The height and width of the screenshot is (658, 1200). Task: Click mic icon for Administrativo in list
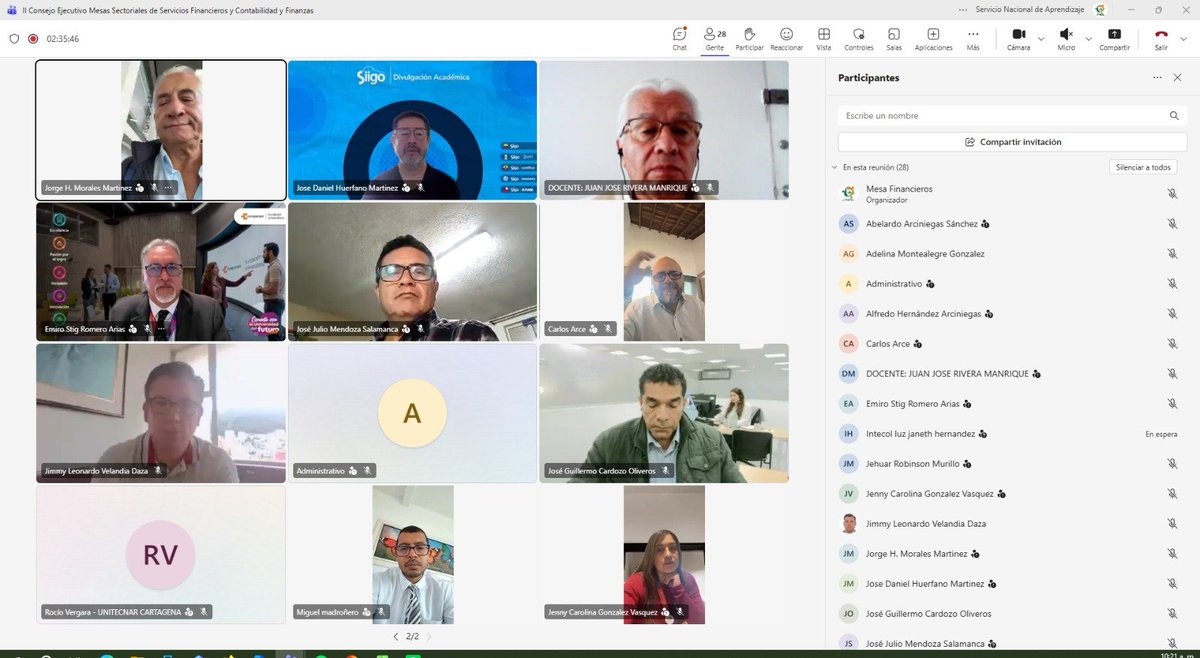1172,284
